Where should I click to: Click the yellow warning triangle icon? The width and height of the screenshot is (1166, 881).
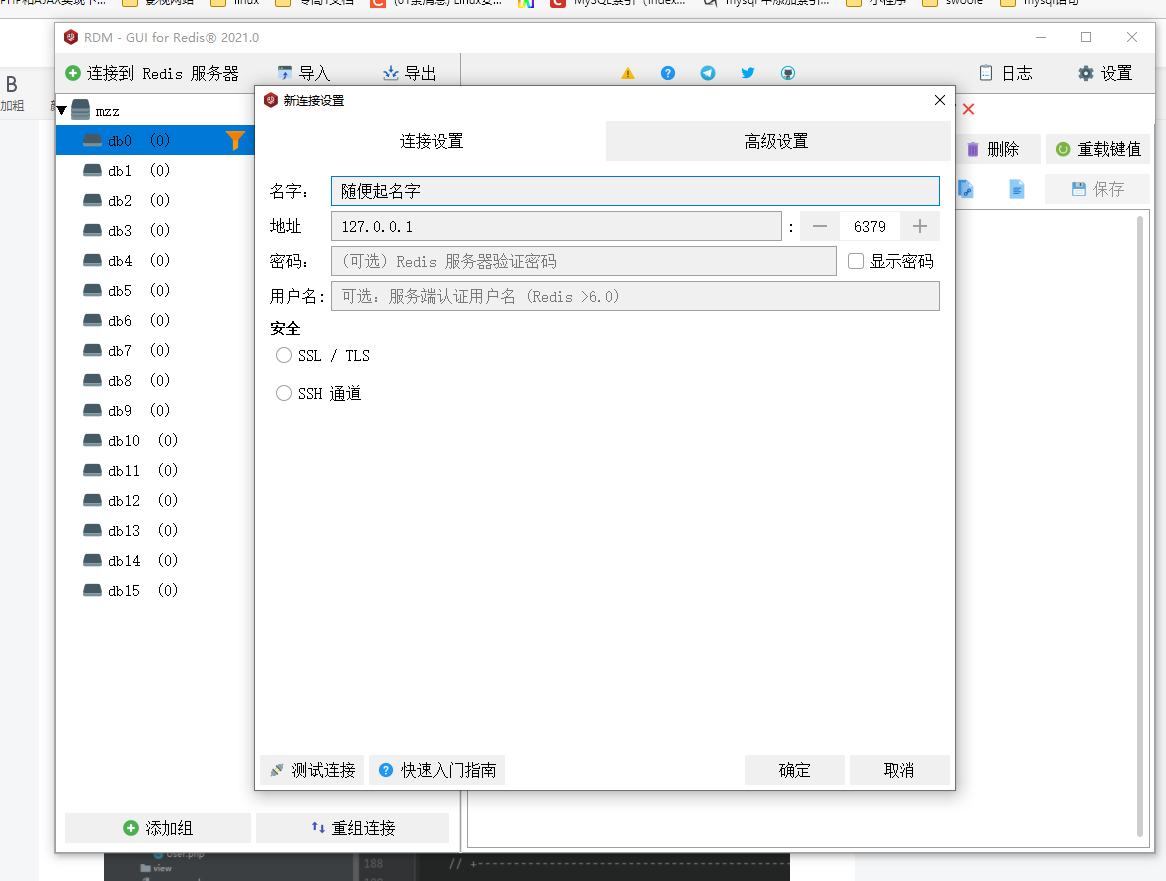coord(627,73)
